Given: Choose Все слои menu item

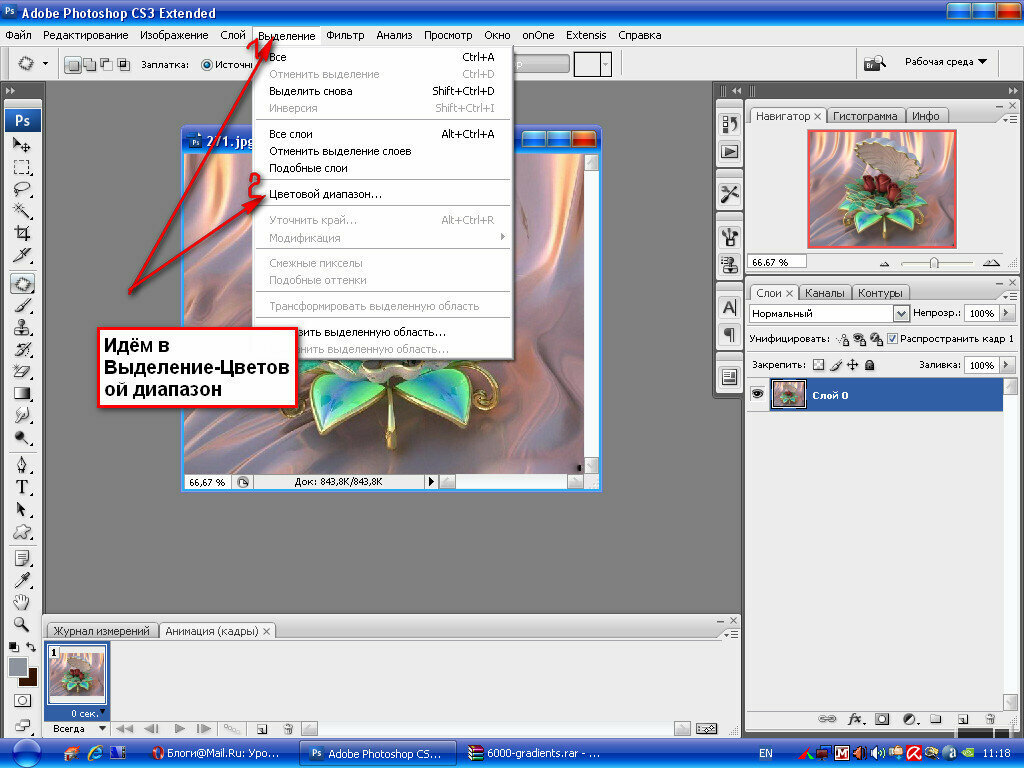Looking at the screenshot, I should [x=382, y=134].
